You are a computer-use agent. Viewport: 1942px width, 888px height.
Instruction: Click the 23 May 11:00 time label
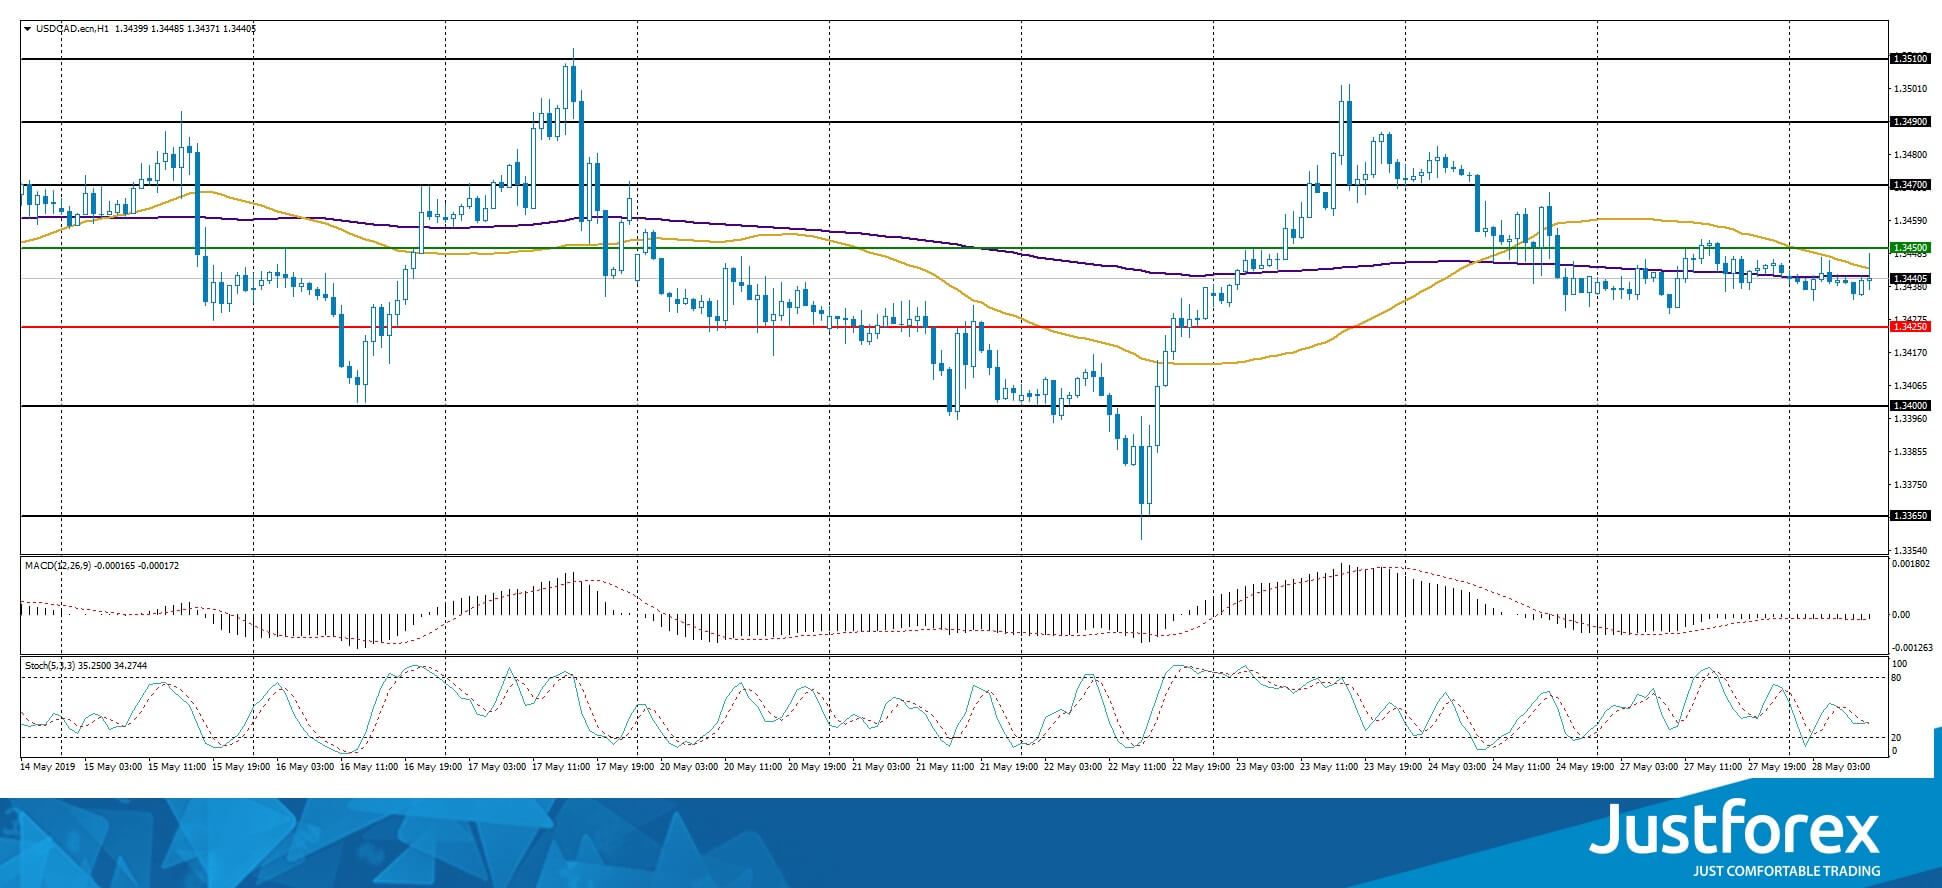point(1328,767)
